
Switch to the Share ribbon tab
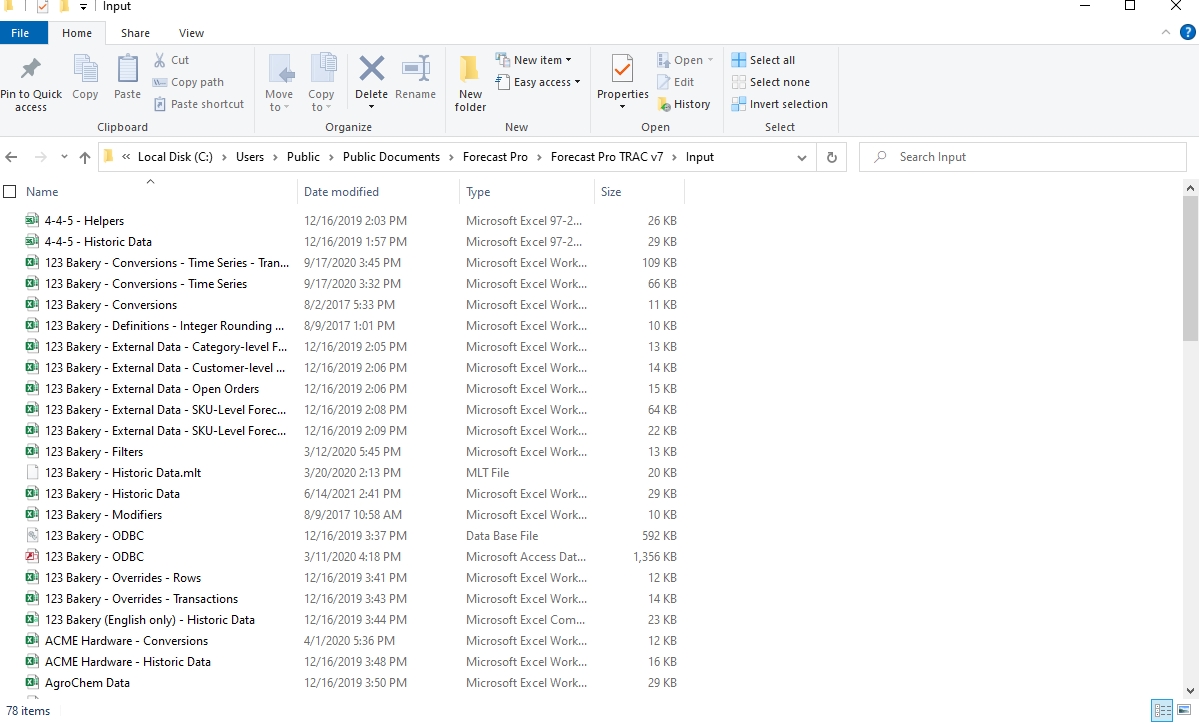135,33
